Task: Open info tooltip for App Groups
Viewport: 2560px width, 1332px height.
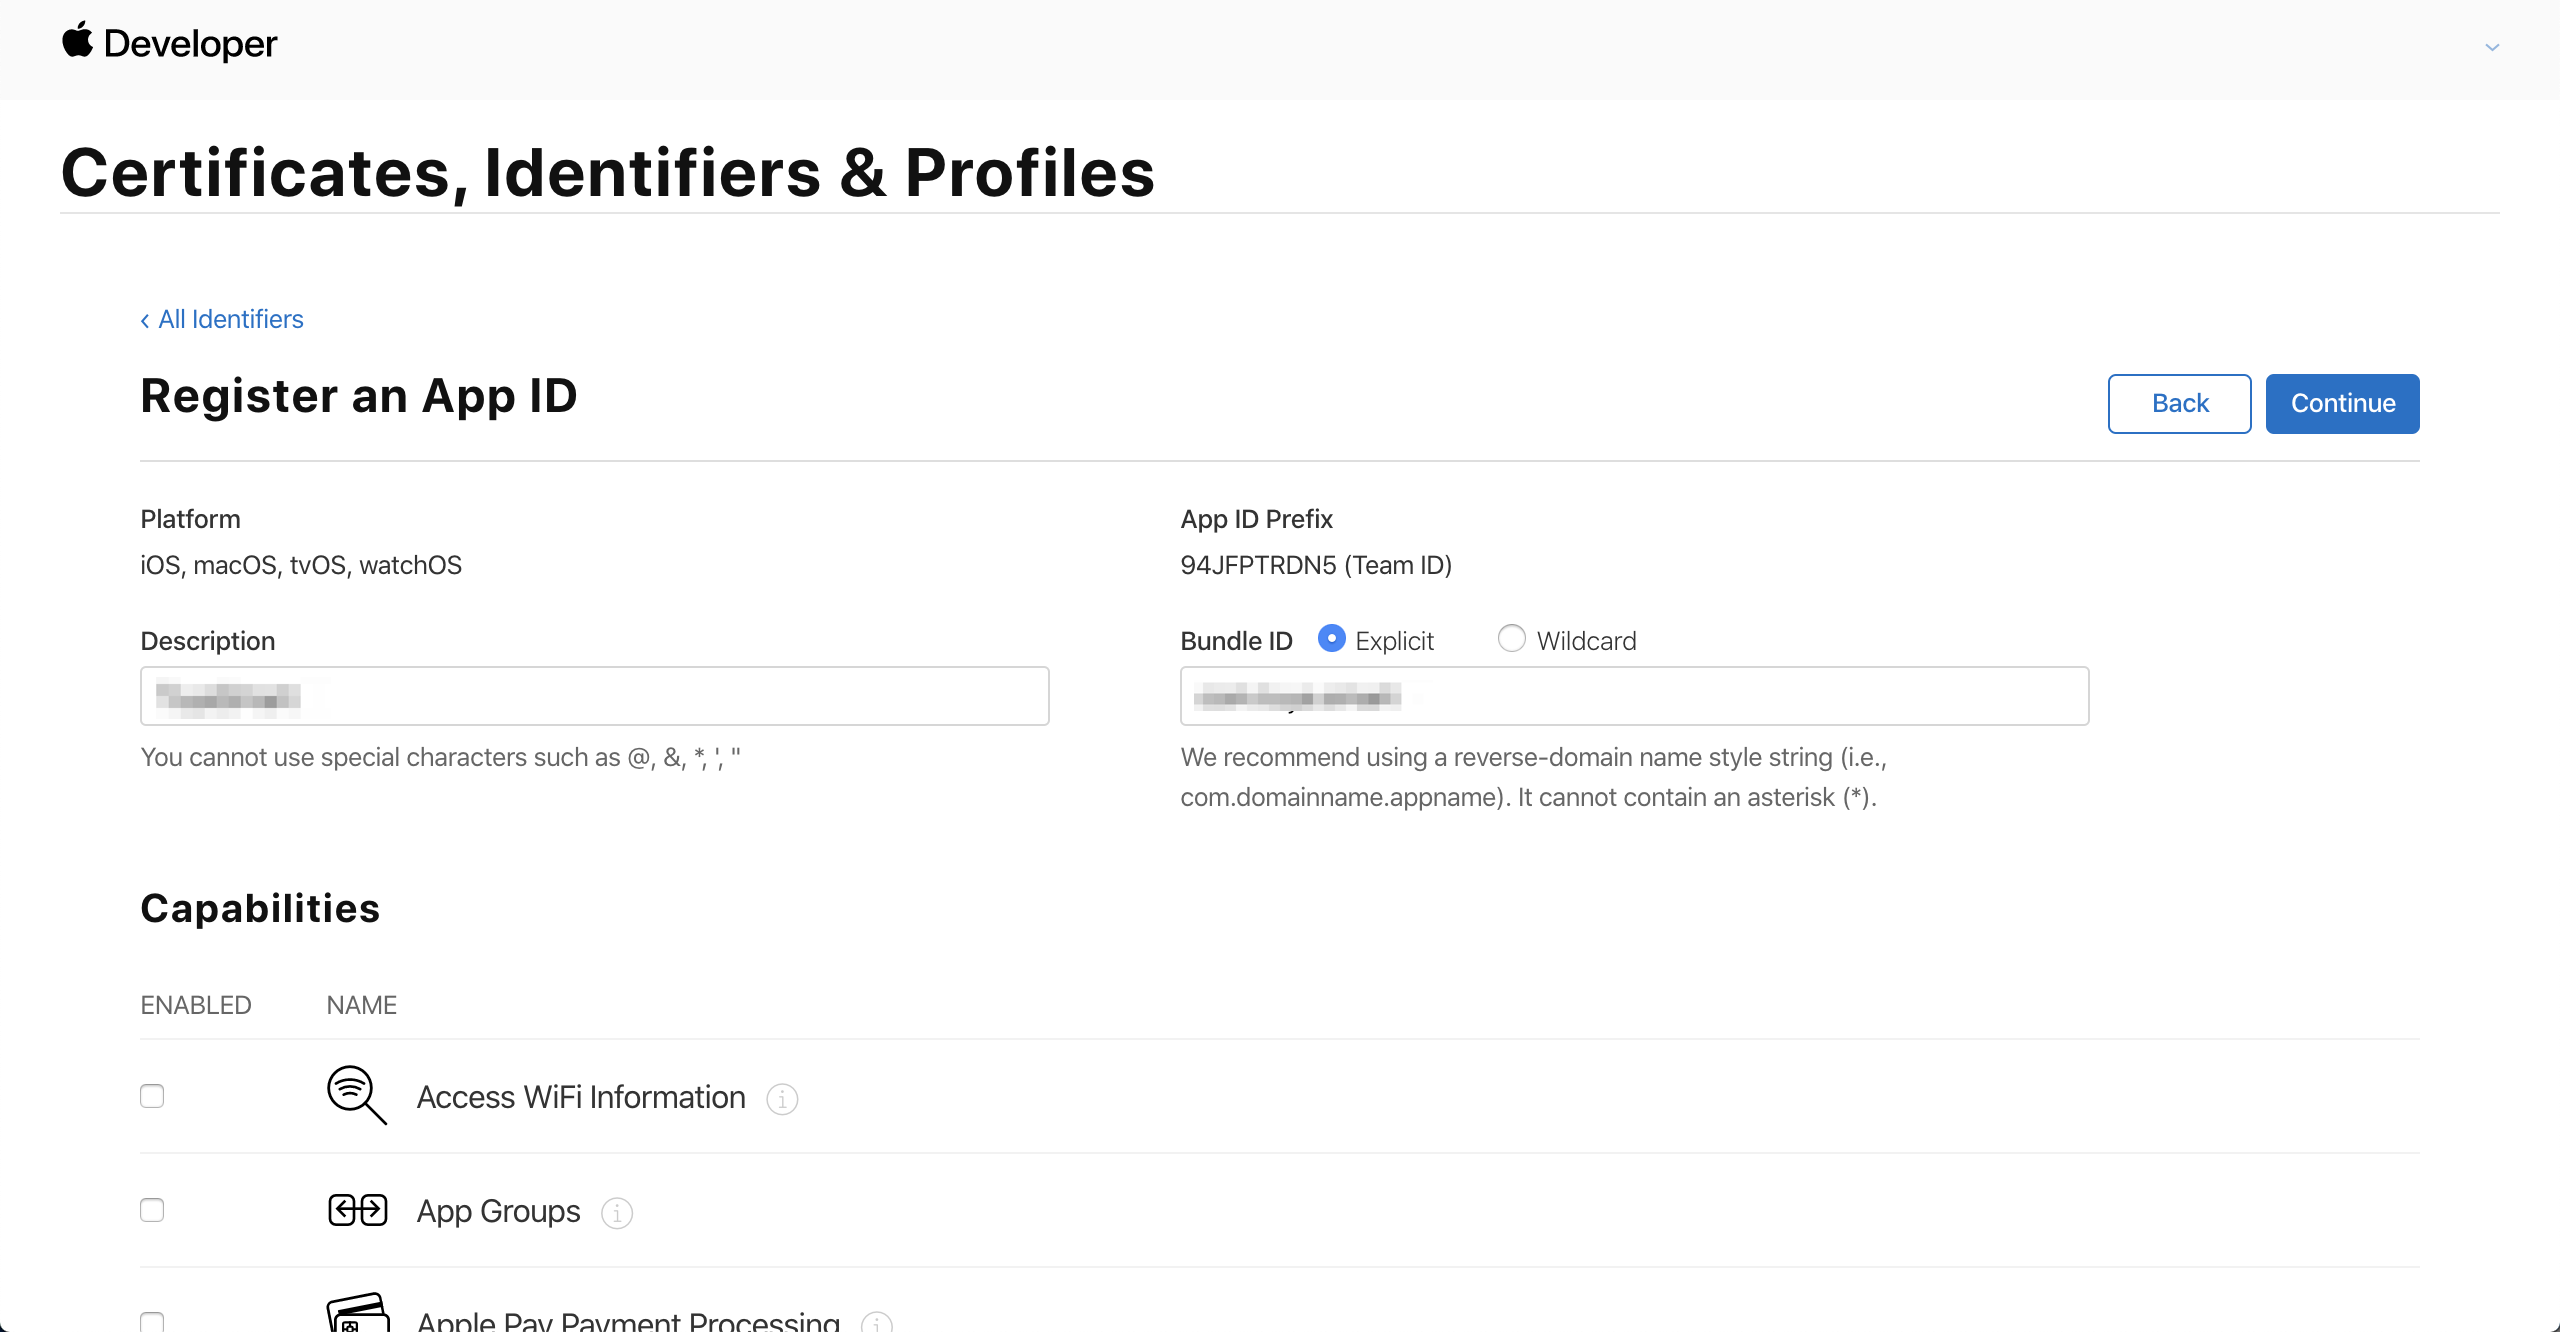Action: (617, 1213)
